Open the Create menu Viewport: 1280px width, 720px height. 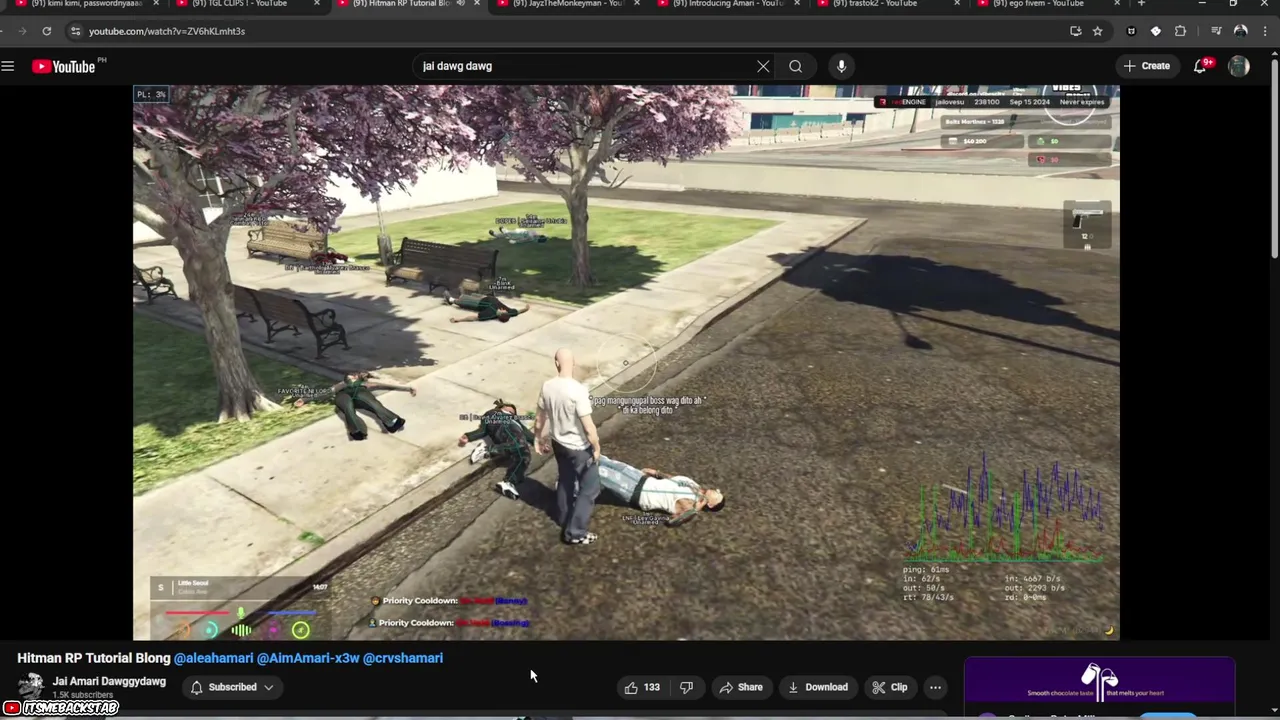[x=1146, y=66]
